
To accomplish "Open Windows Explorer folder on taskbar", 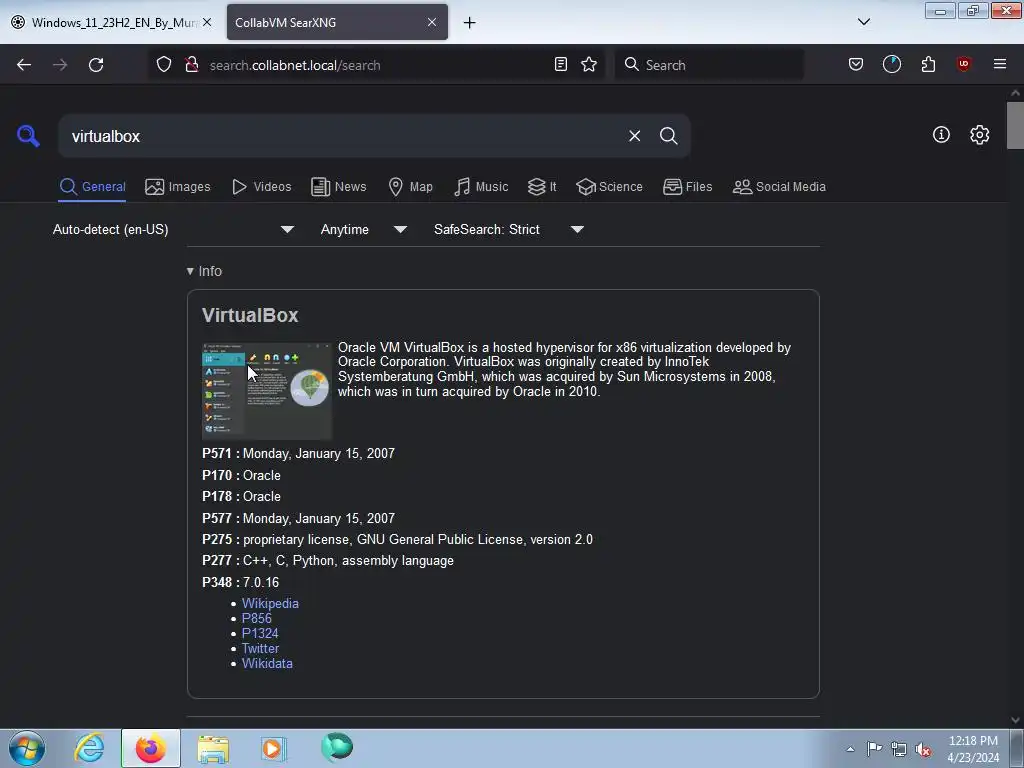I will point(213,748).
